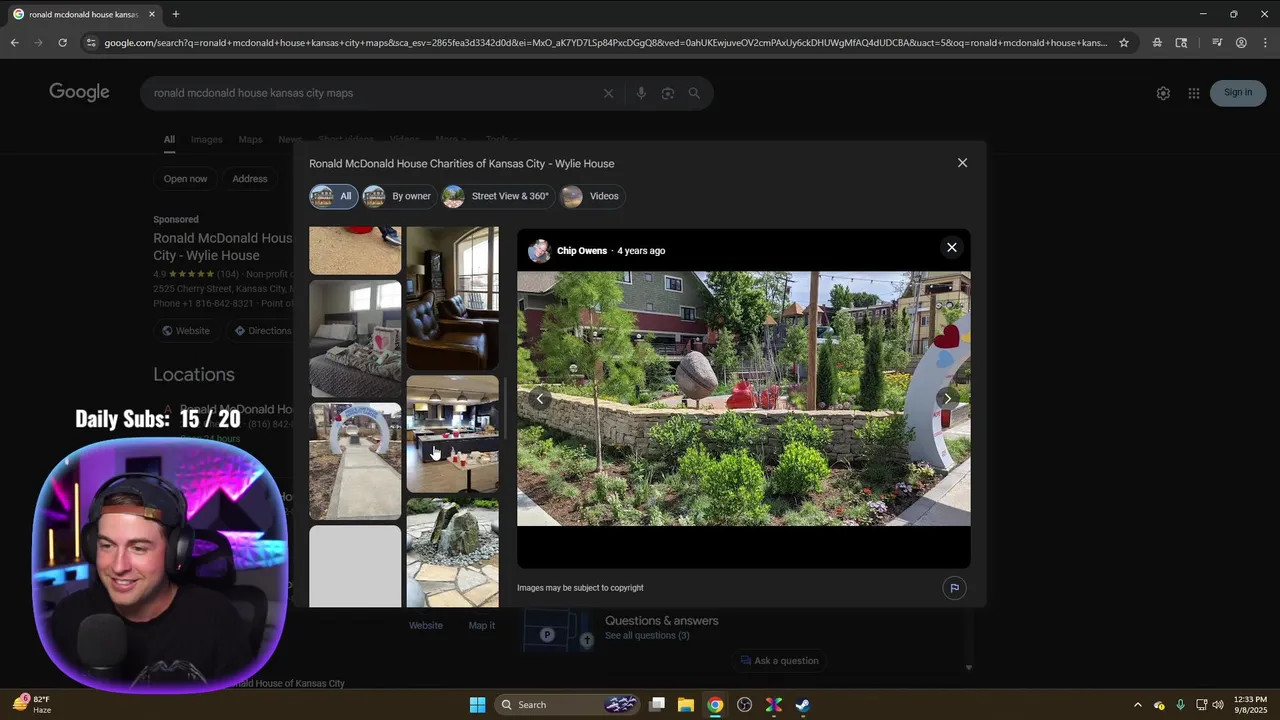Screen dimensions: 1280x720
Task: Filter results by Open now
Action: click(186, 179)
